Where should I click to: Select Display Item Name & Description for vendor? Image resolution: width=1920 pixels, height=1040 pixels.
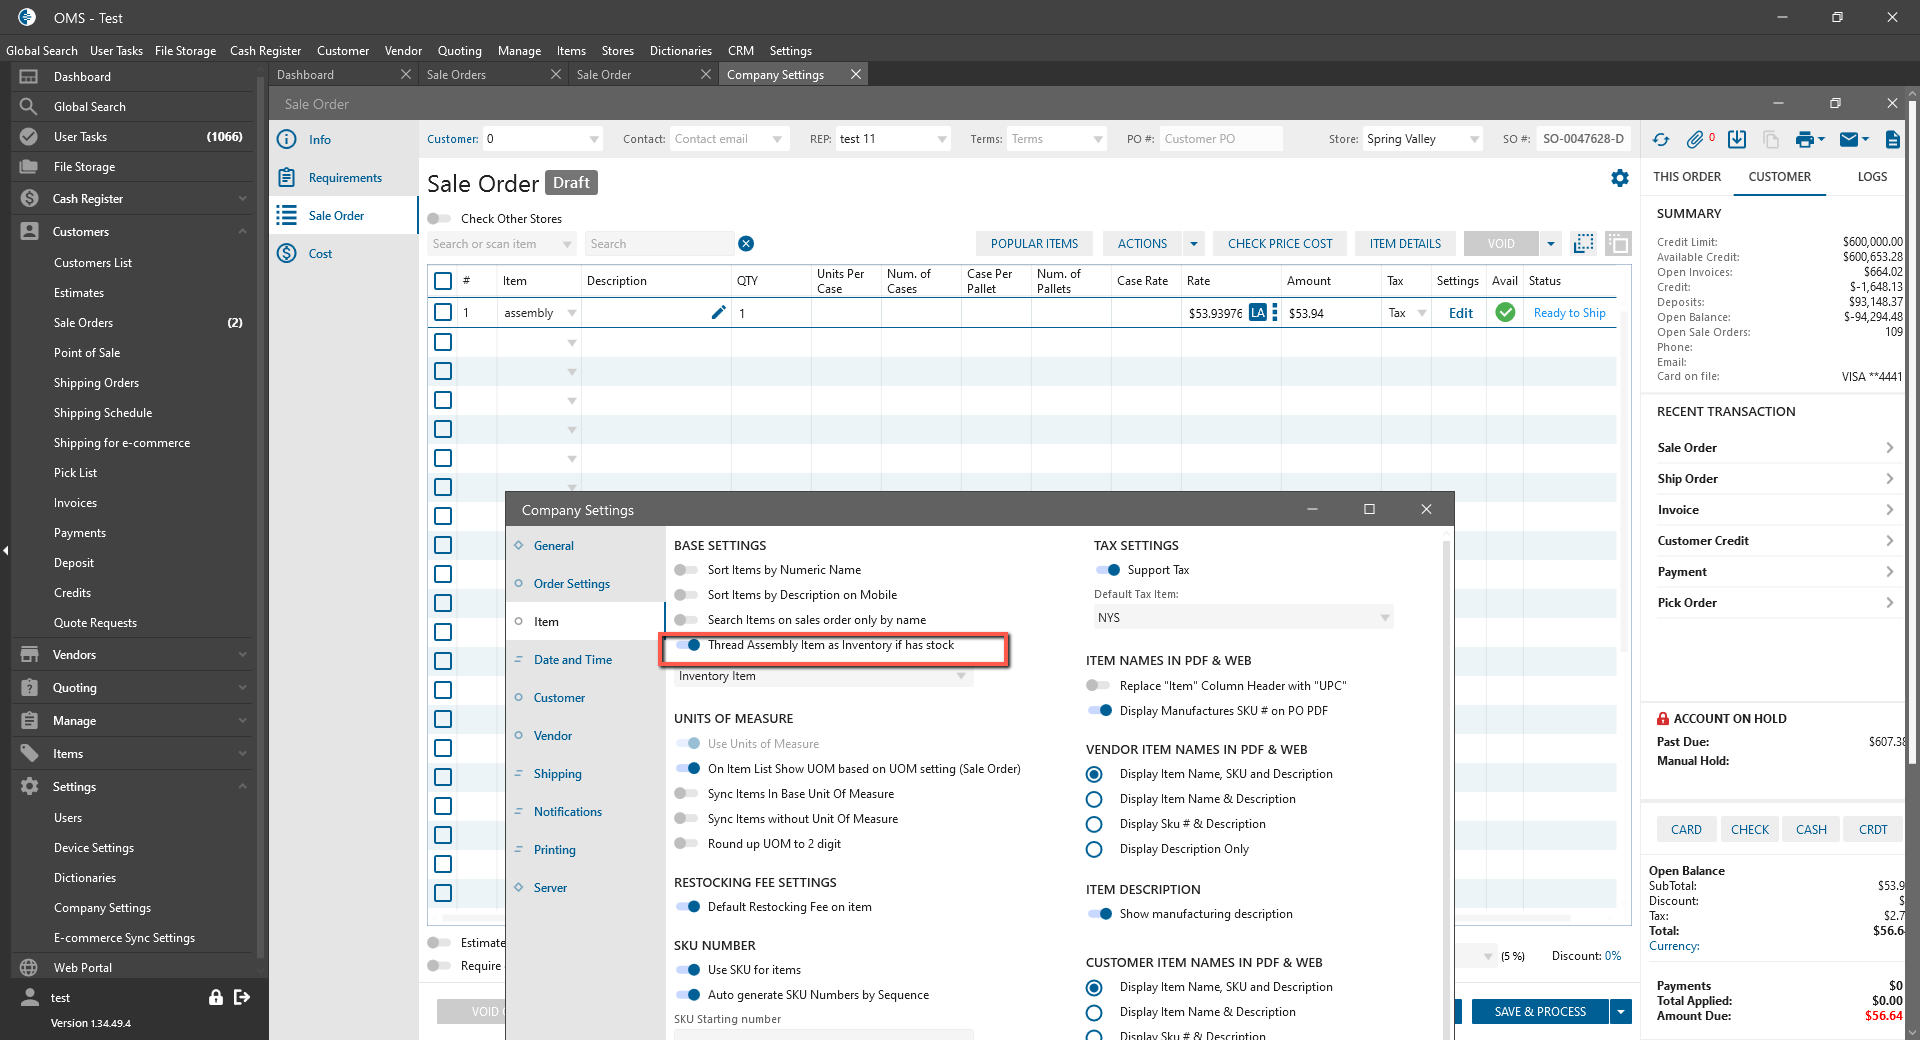(x=1094, y=799)
